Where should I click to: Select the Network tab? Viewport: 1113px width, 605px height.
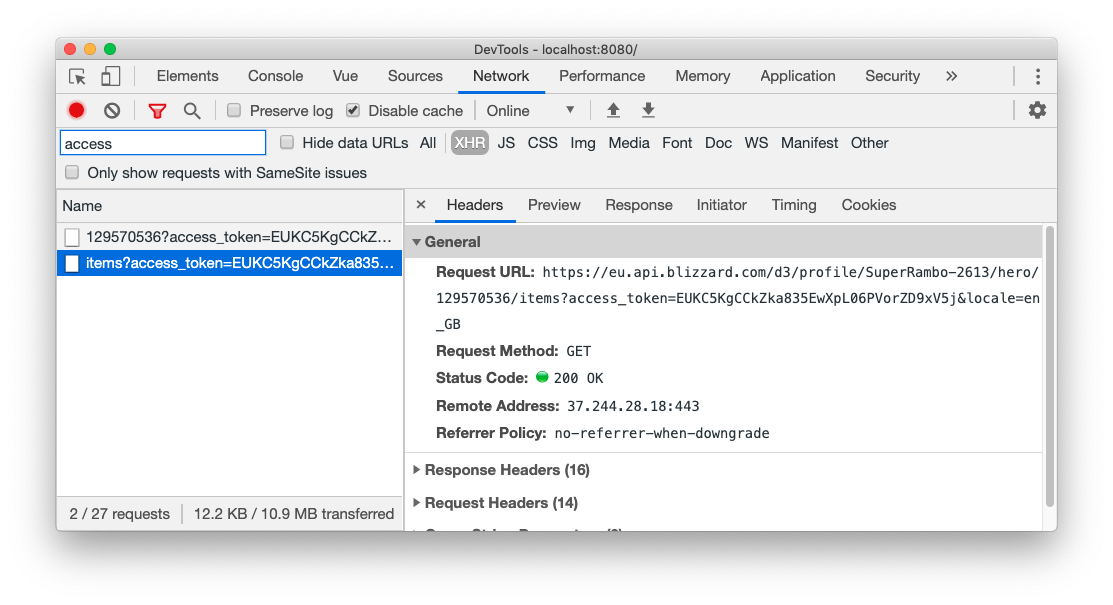click(501, 76)
